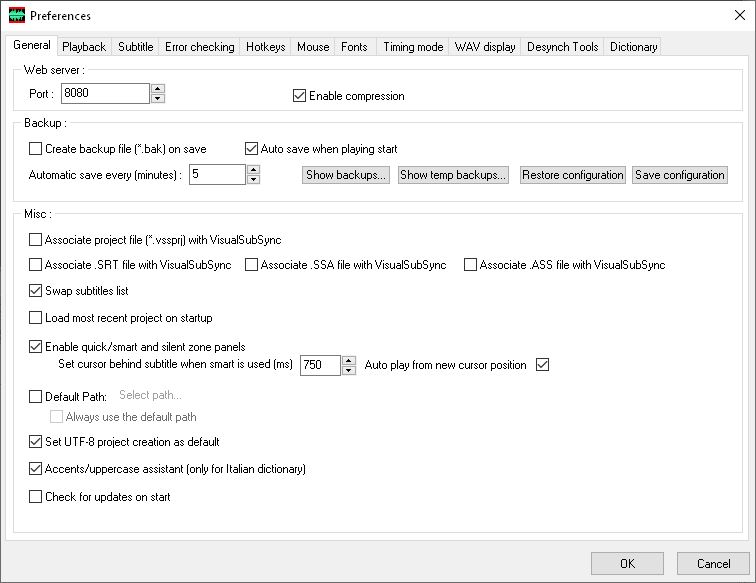This screenshot has height=583, width=756.
Task: Decrease smart cursor delay milliseconds value
Action: [x=348, y=370]
